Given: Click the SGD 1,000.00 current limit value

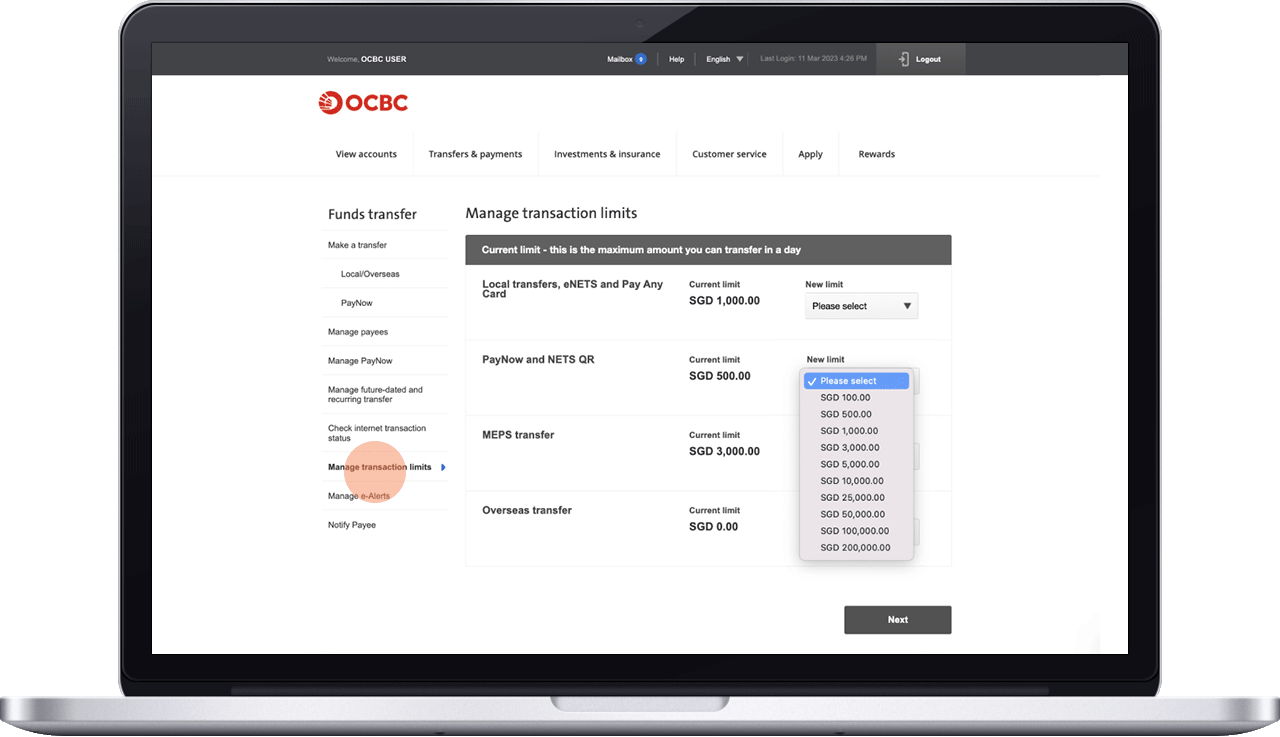Looking at the screenshot, I should point(724,300).
